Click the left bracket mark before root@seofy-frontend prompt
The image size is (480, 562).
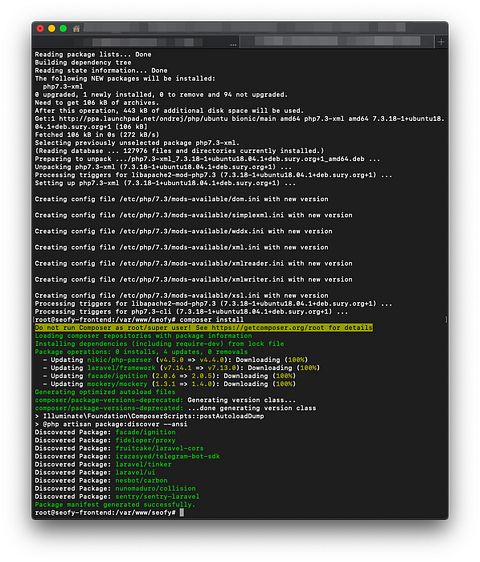coord(34,319)
